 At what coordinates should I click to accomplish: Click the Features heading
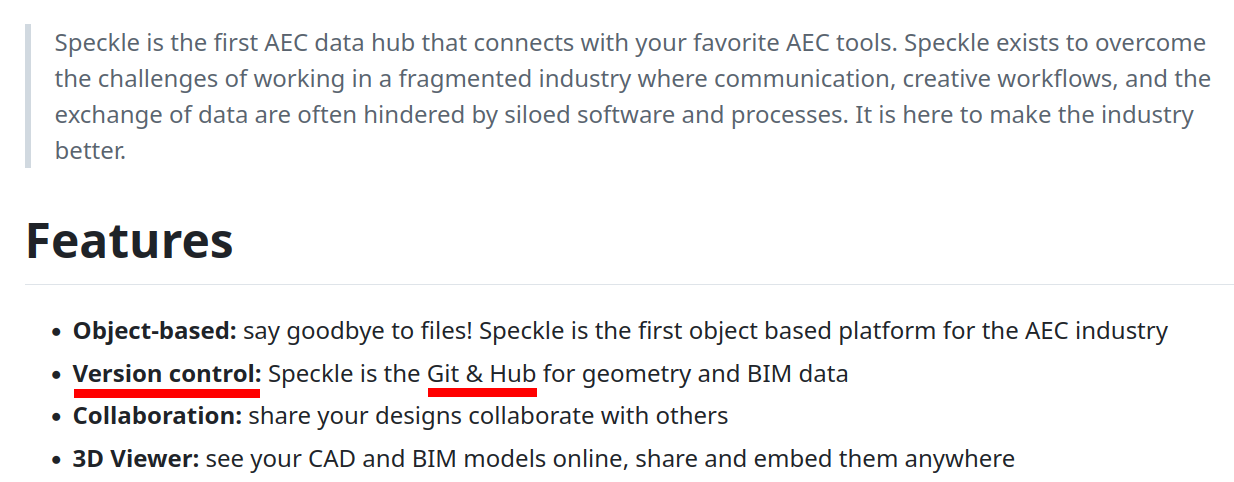pyautogui.click(x=129, y=241)
